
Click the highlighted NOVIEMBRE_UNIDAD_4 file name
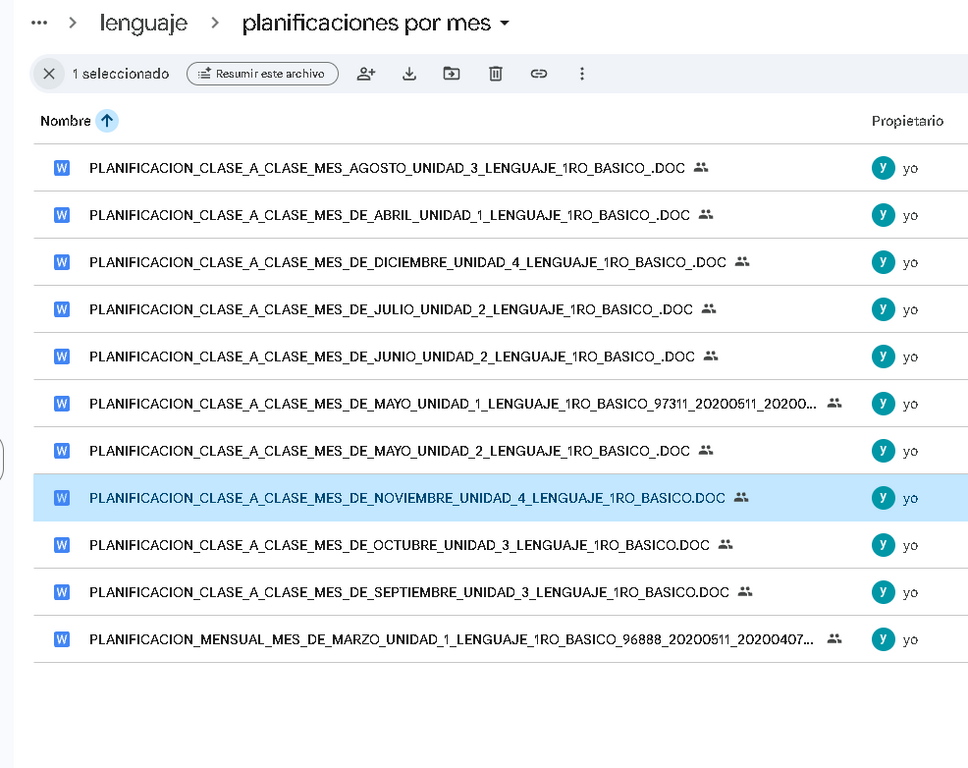tap(407, 498)
